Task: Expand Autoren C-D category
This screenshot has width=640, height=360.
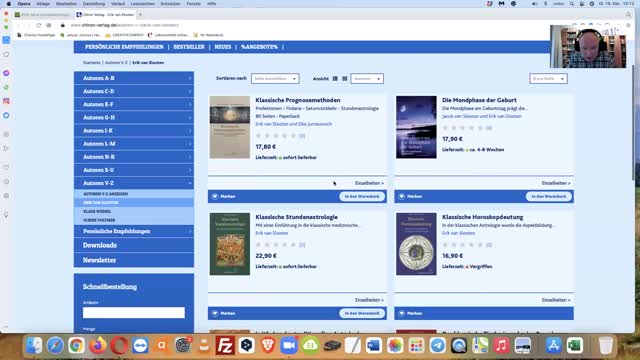Action: [134, 91]
